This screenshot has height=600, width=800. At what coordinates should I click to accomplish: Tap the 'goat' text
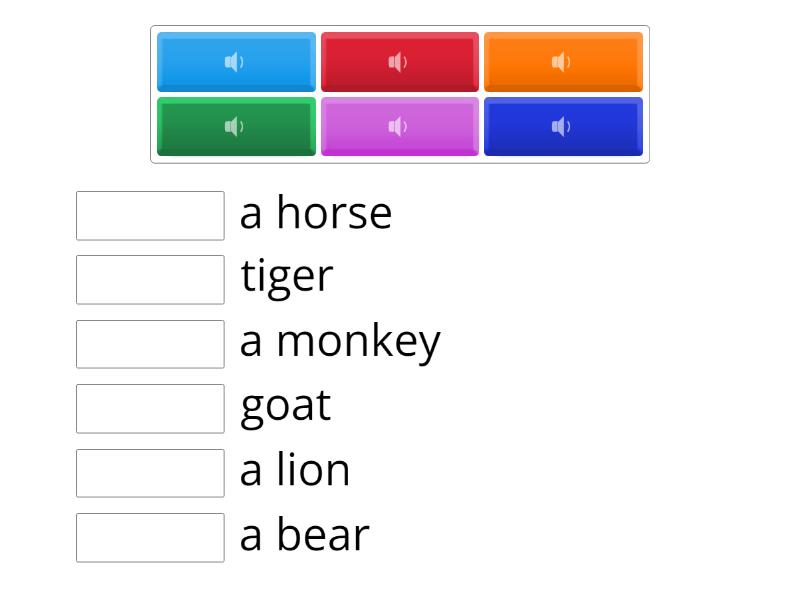tap(286, 406)
